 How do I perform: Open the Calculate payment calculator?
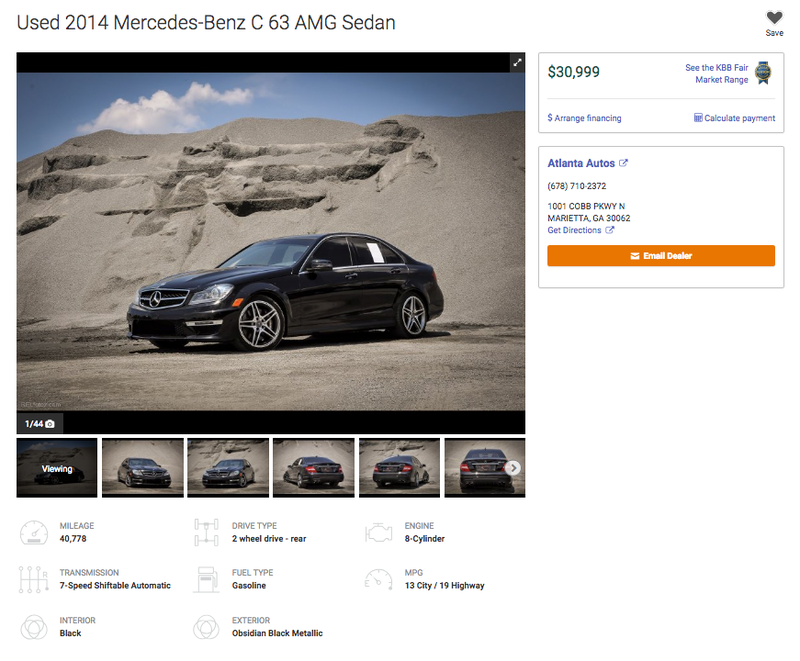pos(734,118)
